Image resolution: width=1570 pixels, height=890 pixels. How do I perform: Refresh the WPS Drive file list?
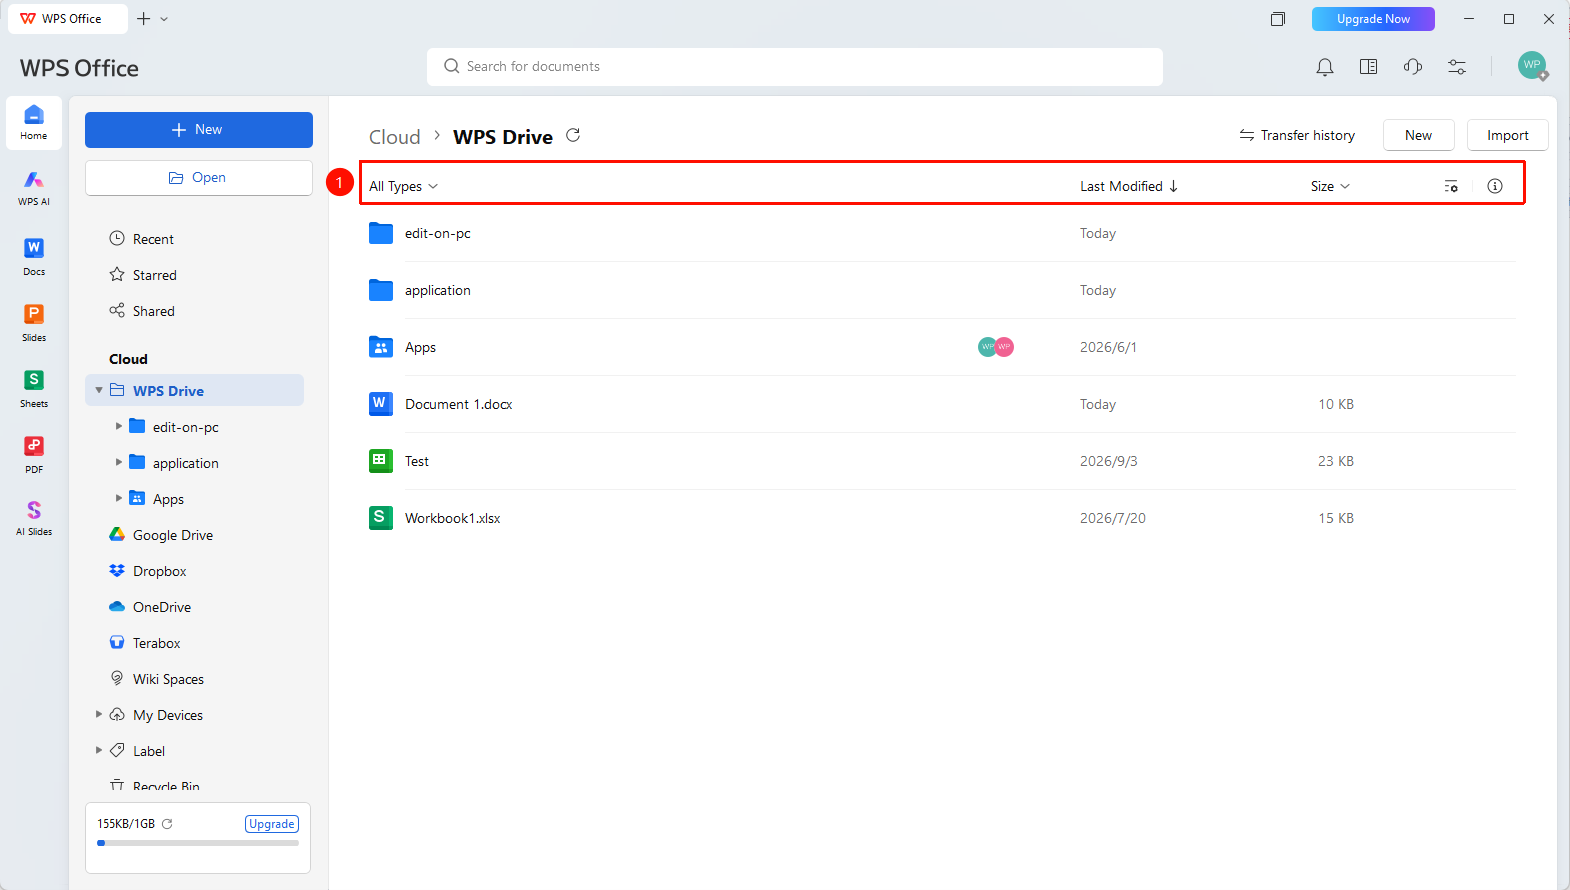click(x=573, y=135)
